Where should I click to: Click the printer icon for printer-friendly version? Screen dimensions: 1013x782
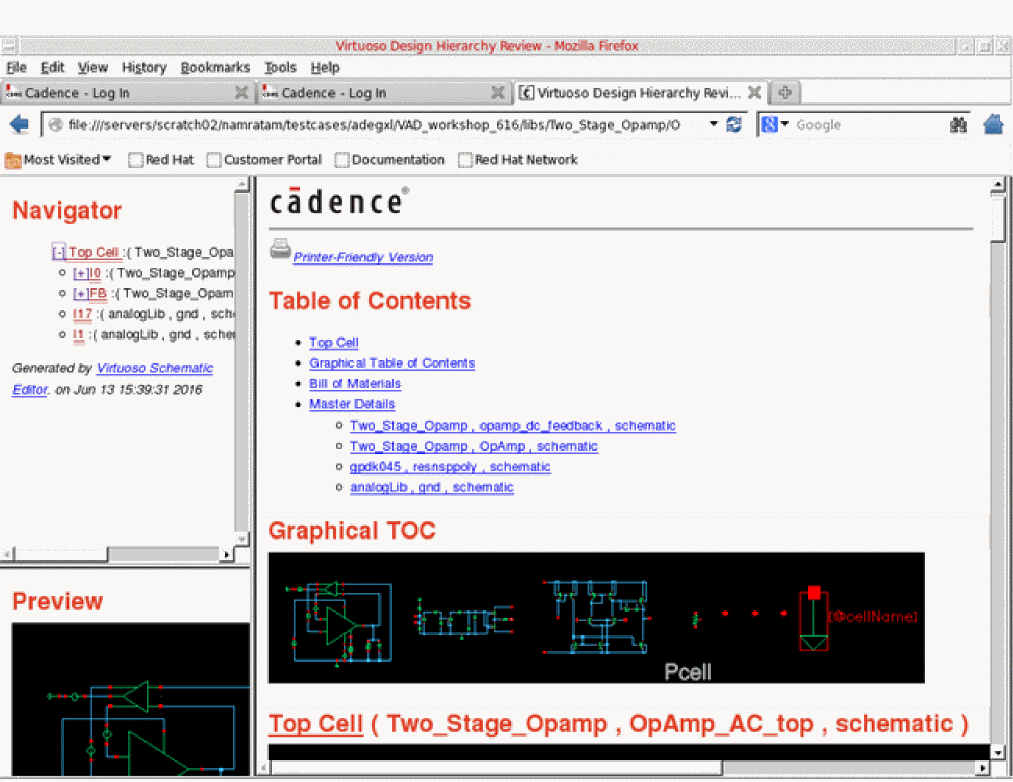(280, 248)
